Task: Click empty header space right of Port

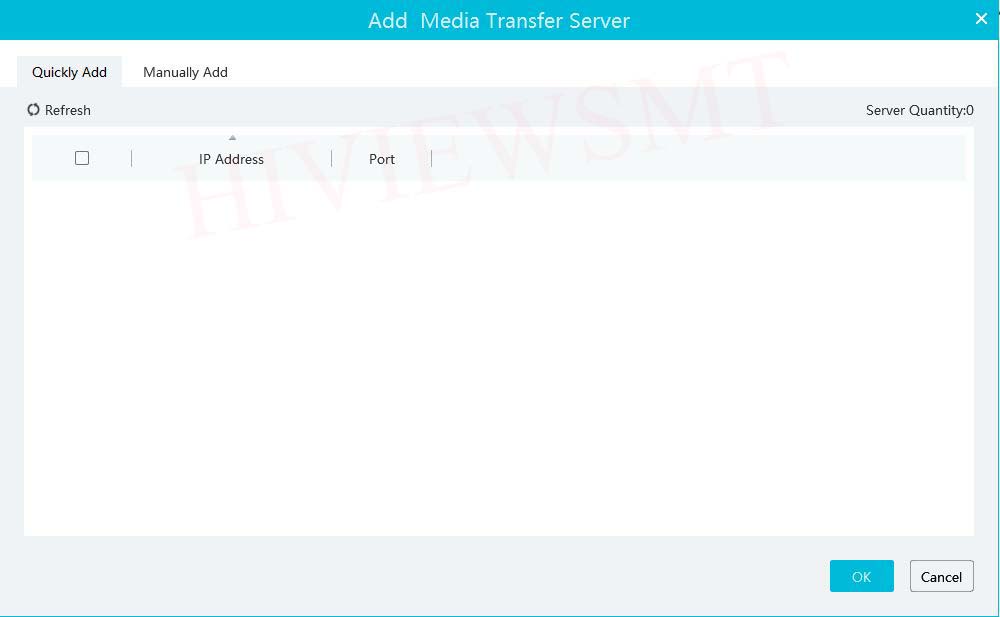Action: pos(698,159)
